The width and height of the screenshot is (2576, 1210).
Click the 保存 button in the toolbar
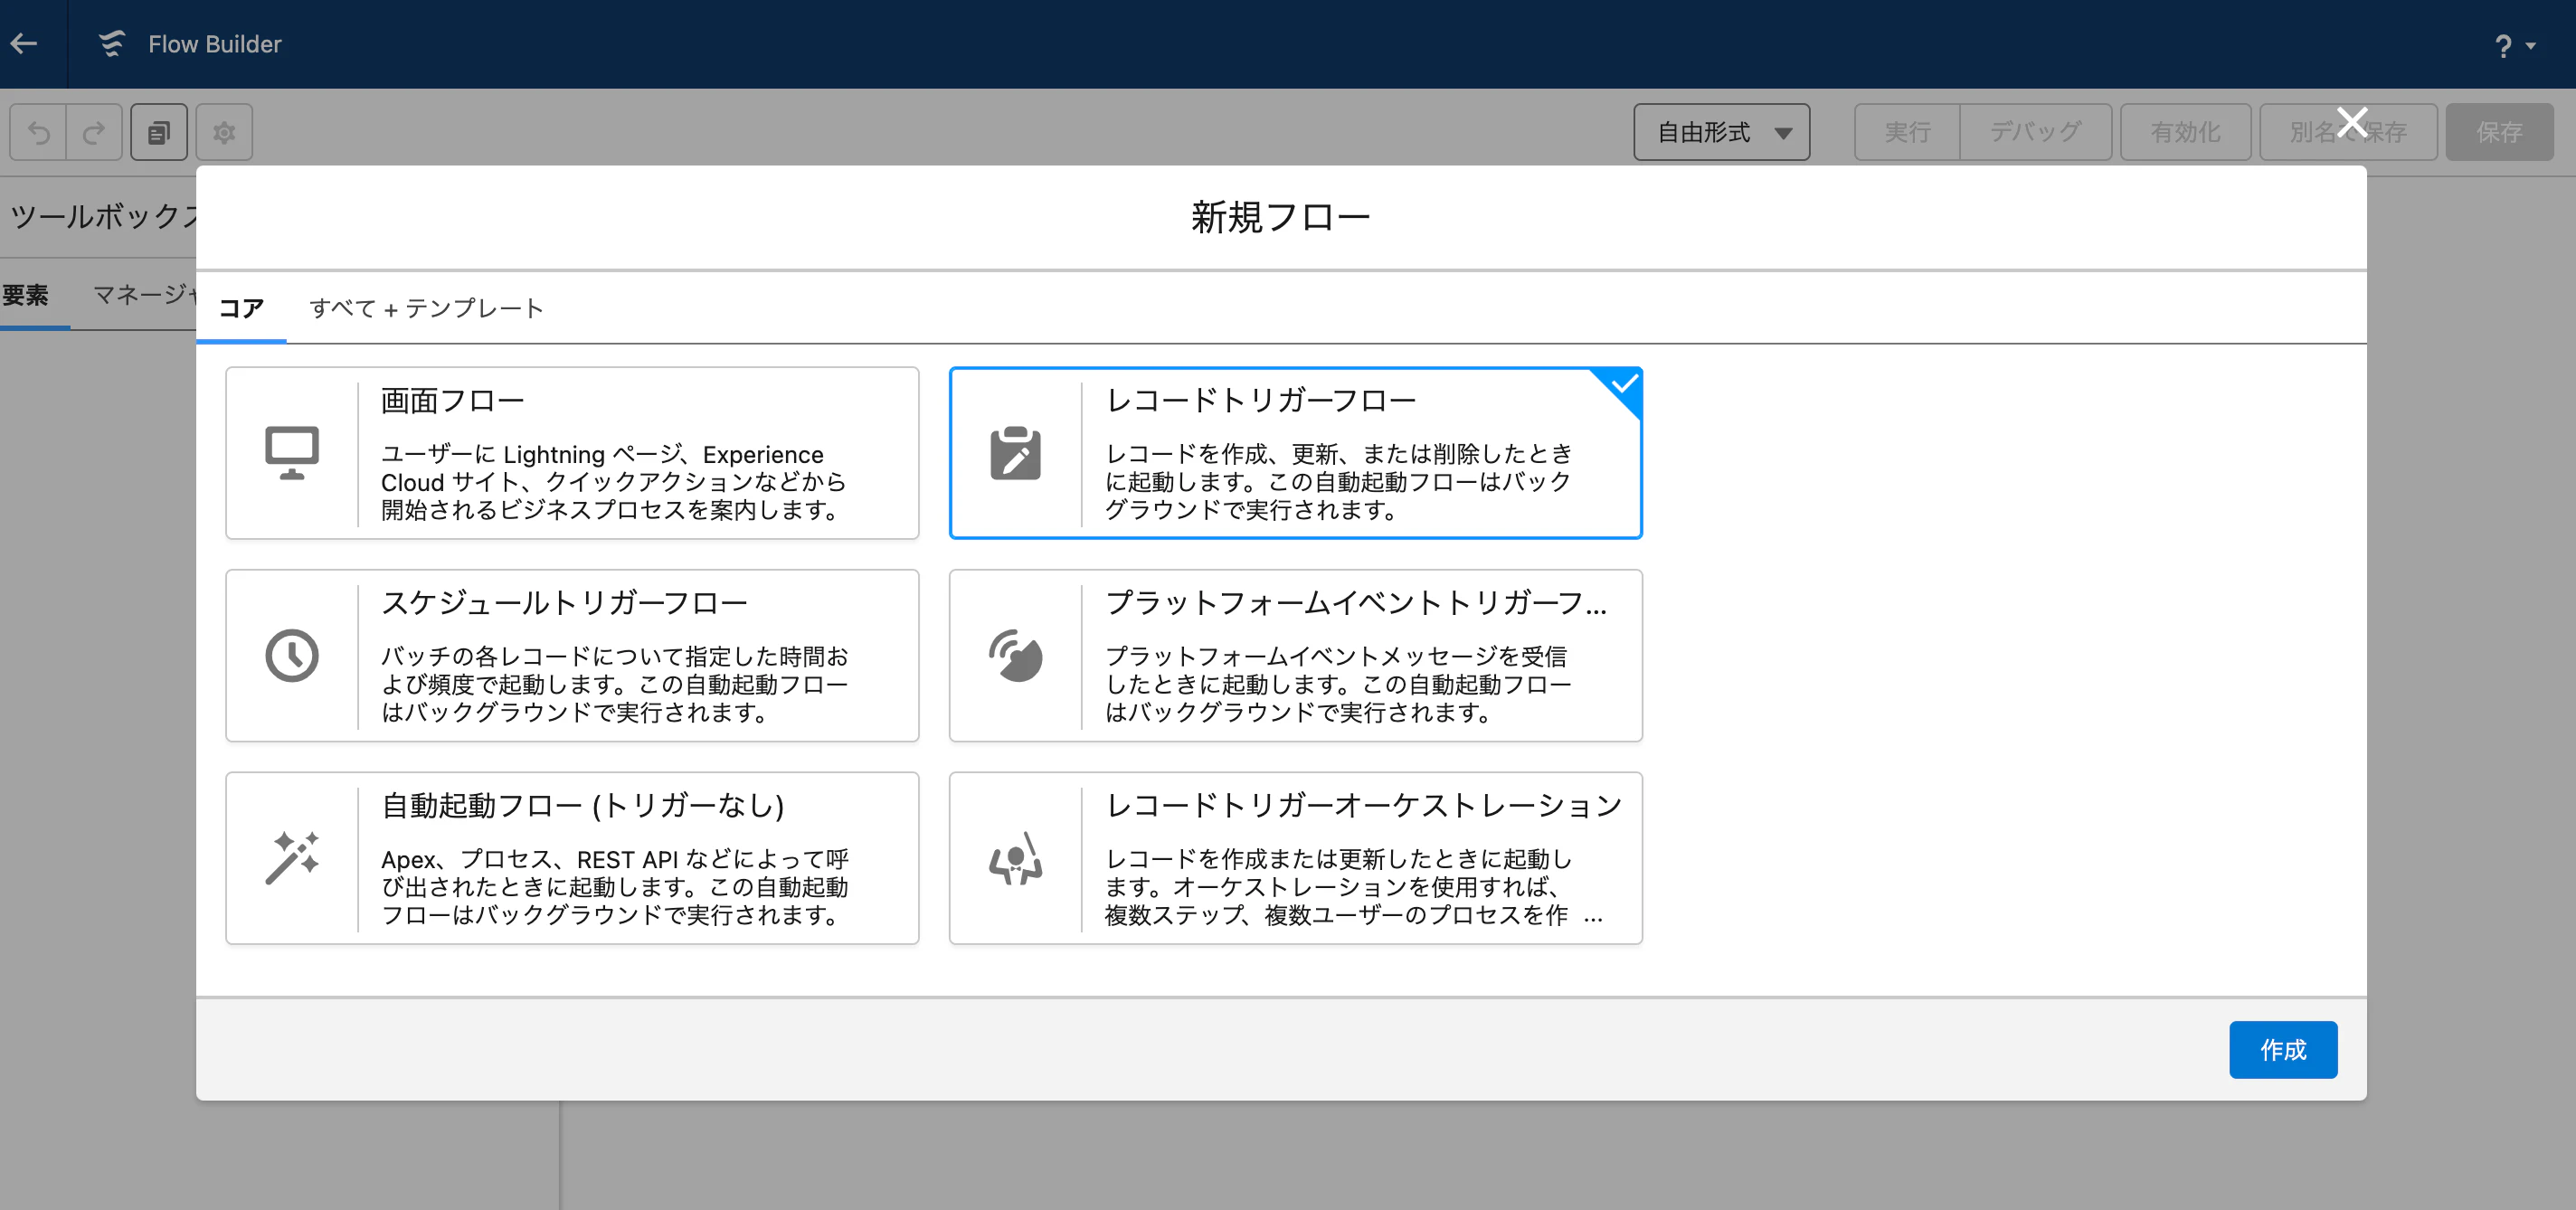(2499, 132)
